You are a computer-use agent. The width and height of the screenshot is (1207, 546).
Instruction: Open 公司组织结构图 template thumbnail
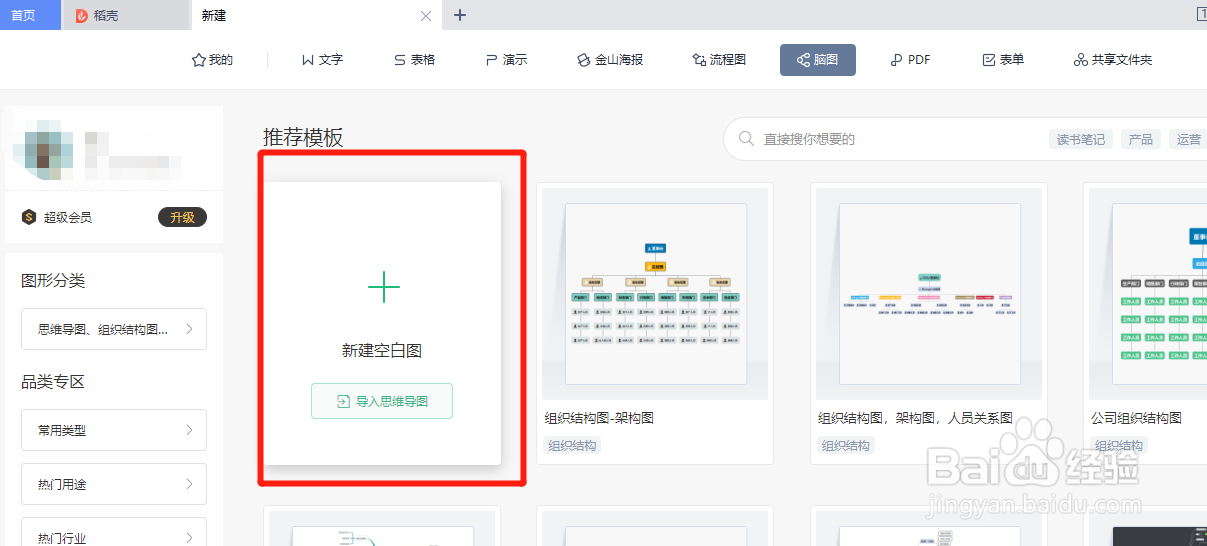[x=1148, y=294]
